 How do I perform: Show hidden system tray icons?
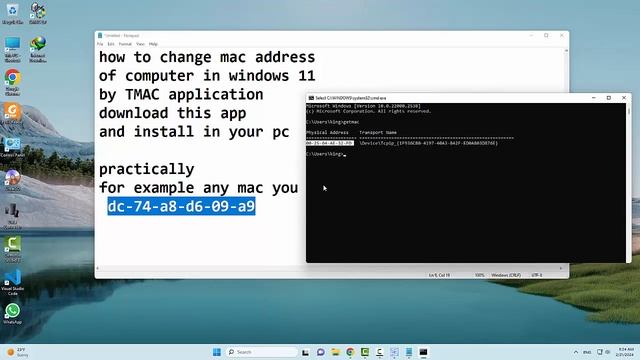(x=576, y=352)
